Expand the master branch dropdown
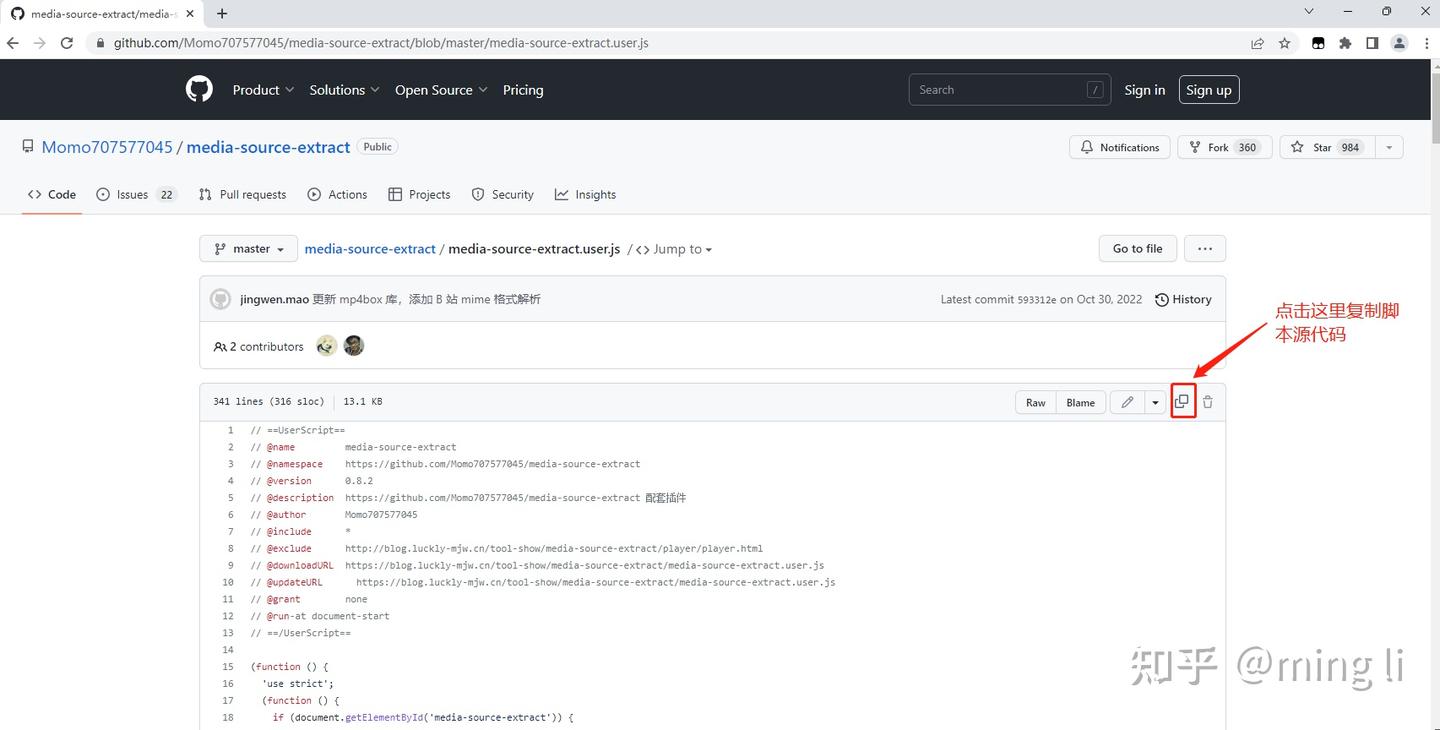 point(249,249)
